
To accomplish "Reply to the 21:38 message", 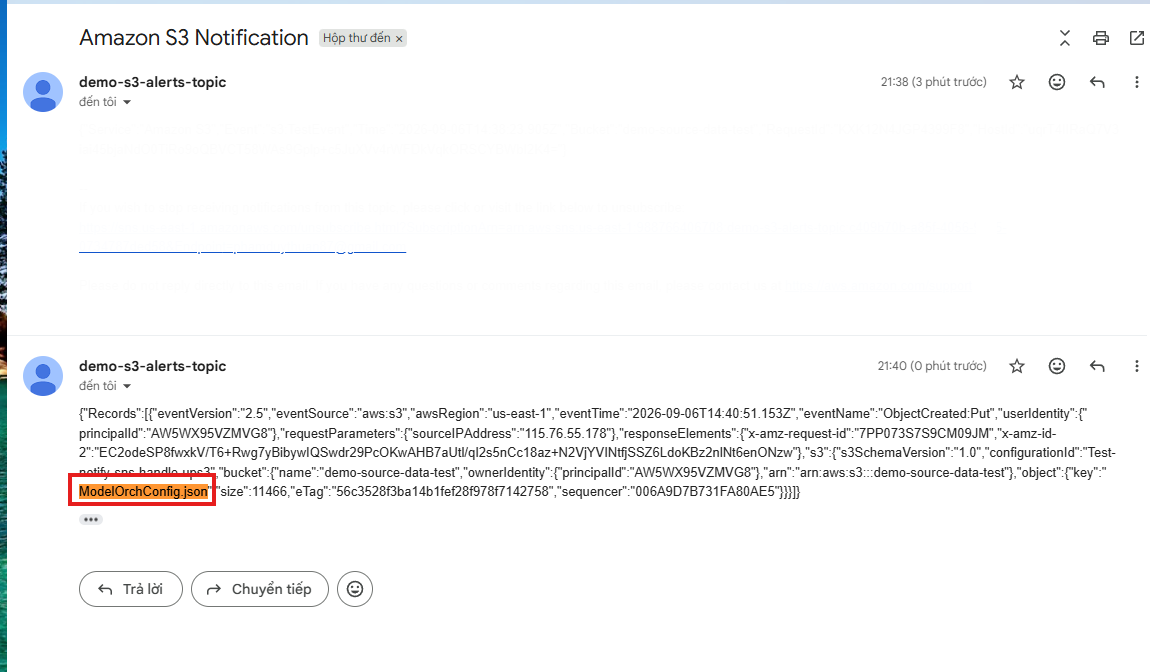I will point(1097,82).
